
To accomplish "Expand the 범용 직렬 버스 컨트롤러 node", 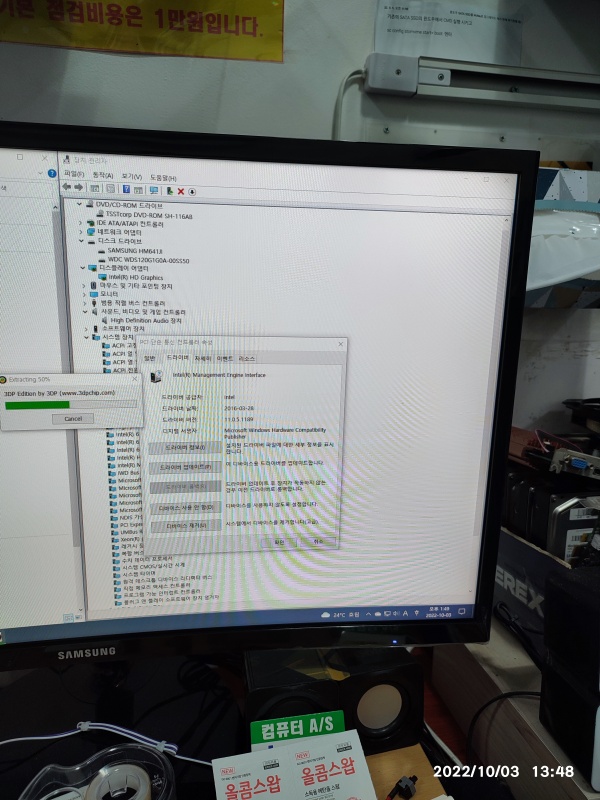I will pos(85,303).
